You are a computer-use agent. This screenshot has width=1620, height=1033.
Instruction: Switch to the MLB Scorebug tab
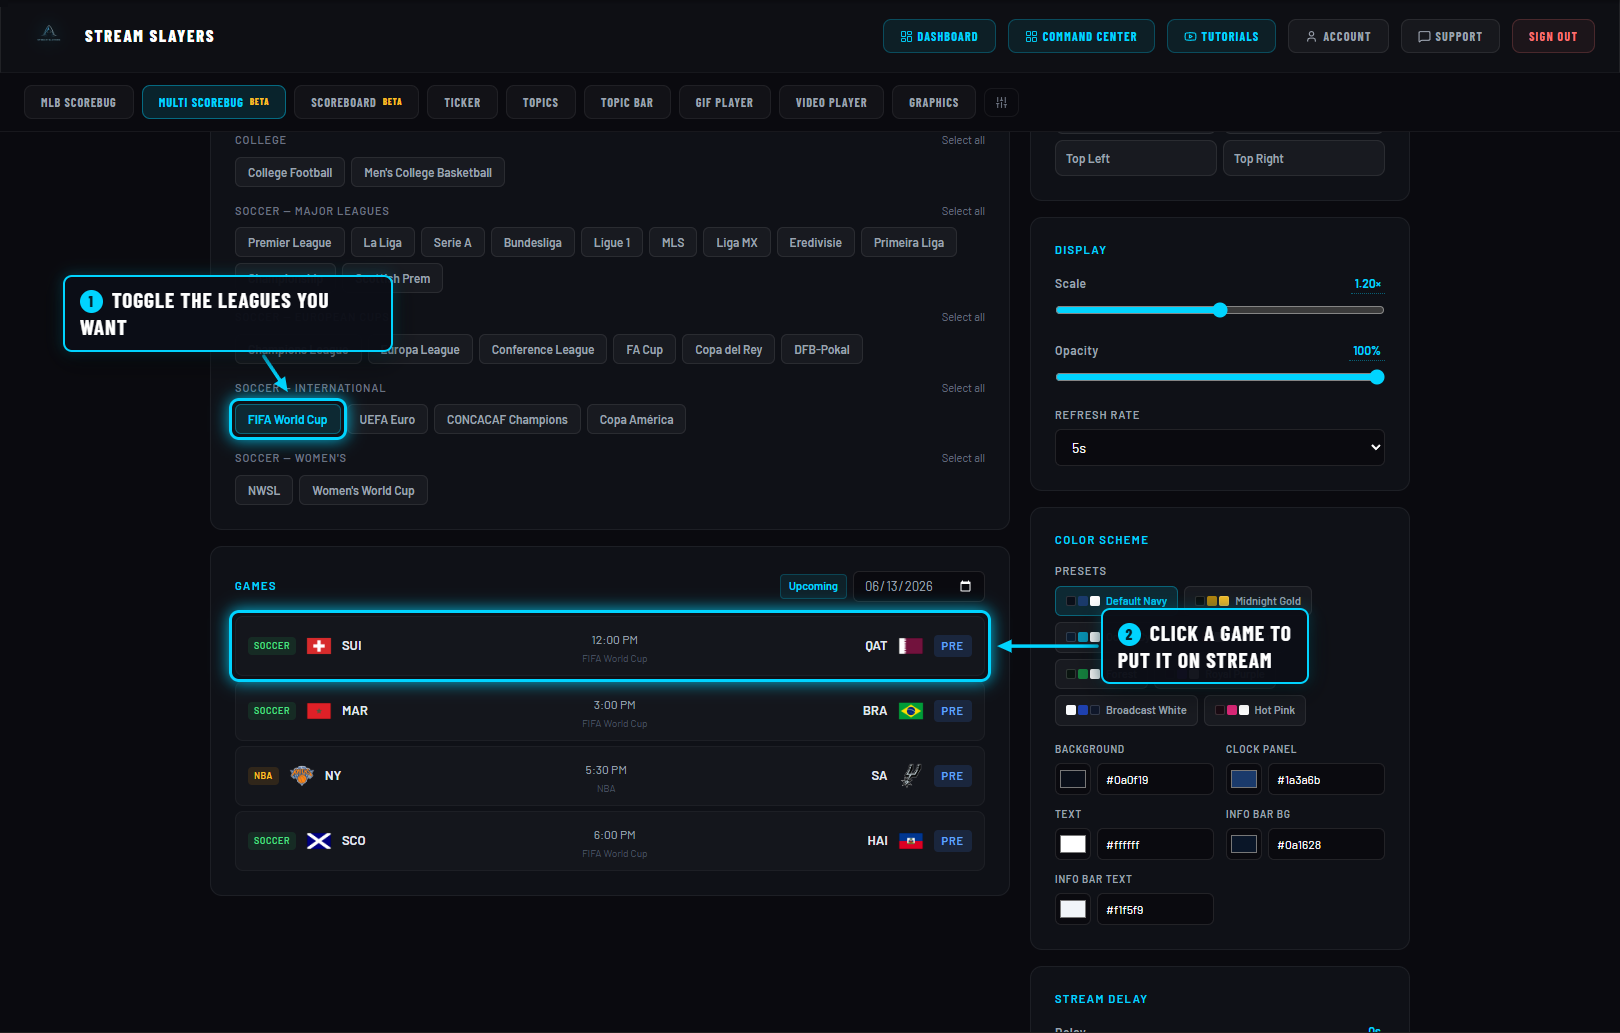coord(79,102)
